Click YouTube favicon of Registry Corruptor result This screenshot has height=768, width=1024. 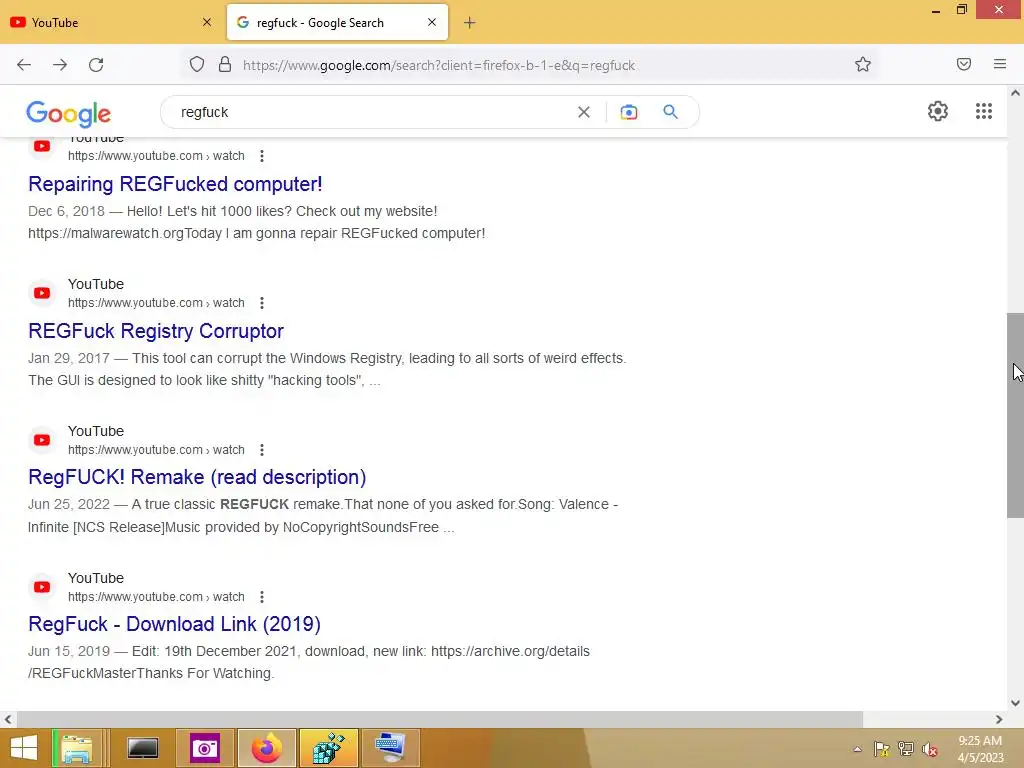[42, 293]
